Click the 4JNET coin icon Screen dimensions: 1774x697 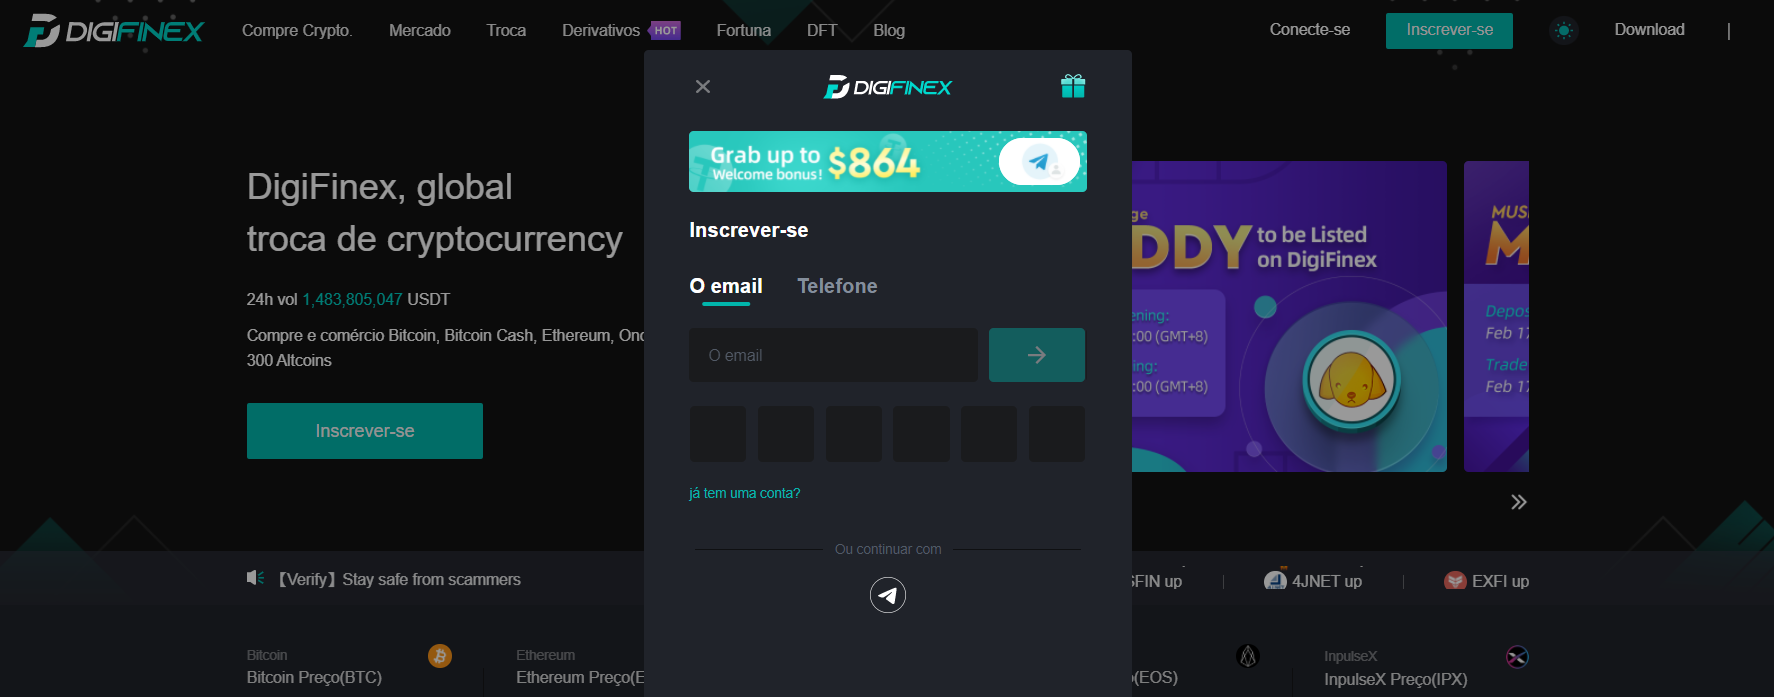point(1275,581)
